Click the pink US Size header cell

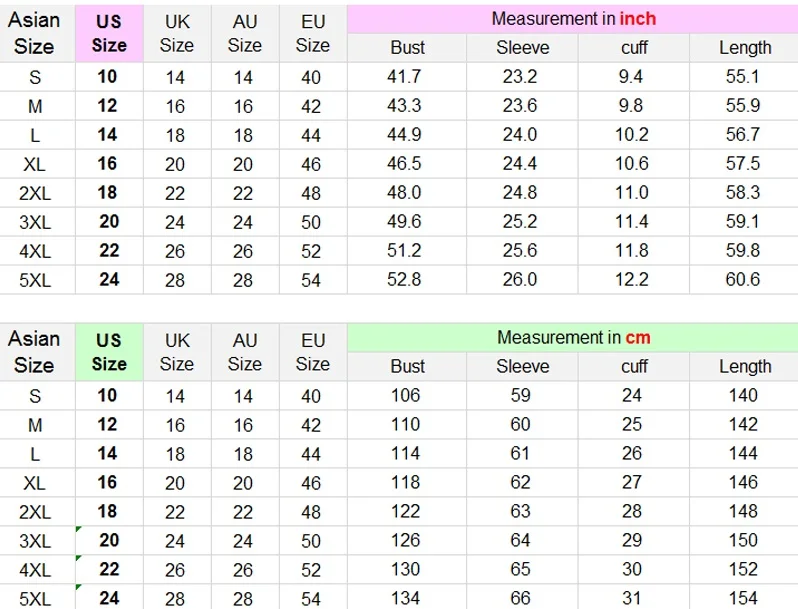[109, 33]
